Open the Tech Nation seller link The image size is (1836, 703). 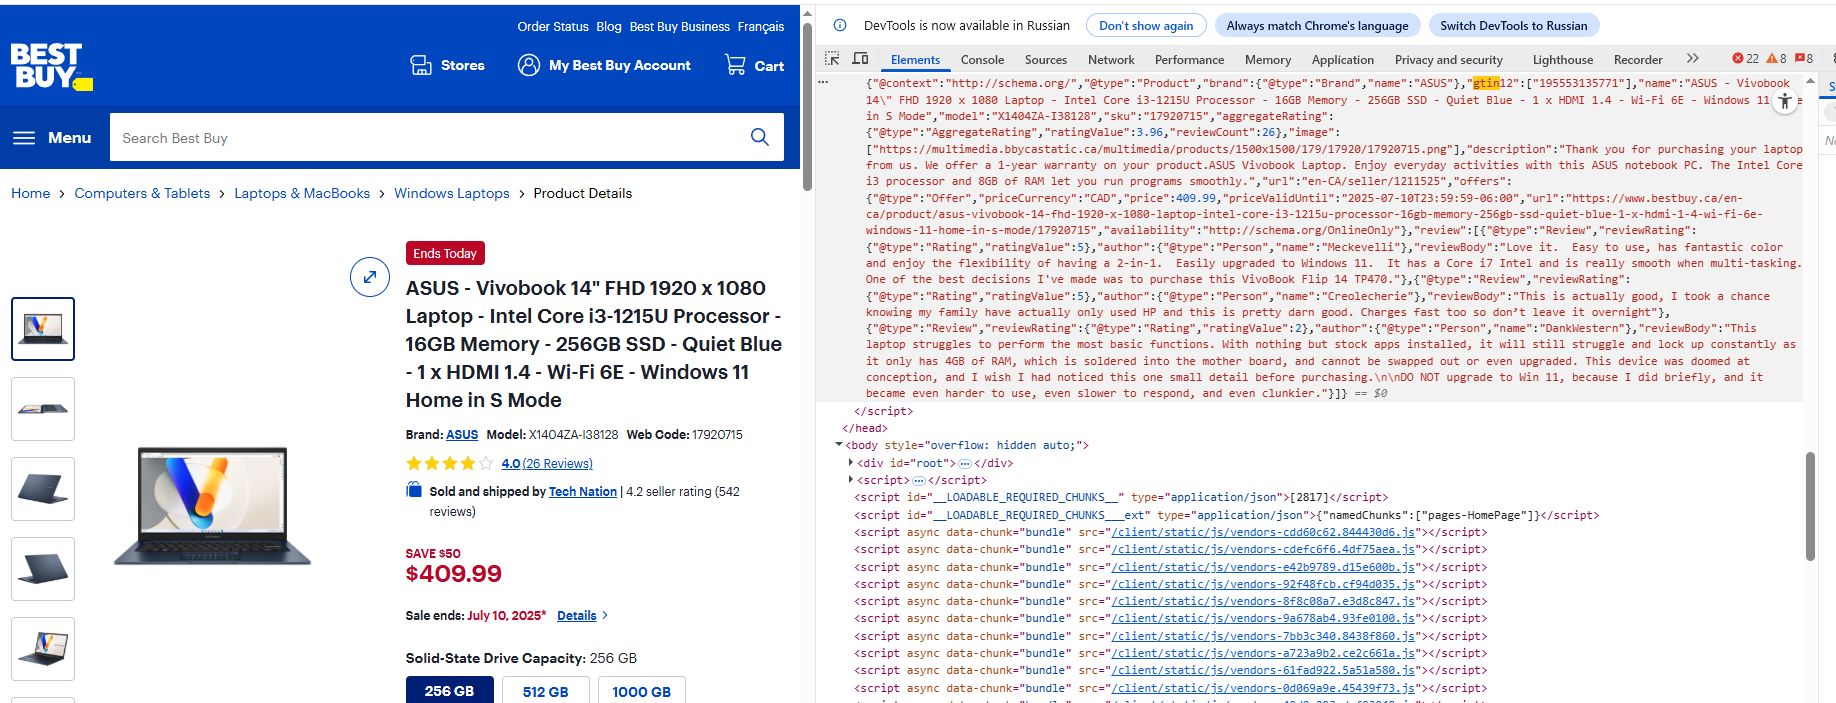point(583,492)
